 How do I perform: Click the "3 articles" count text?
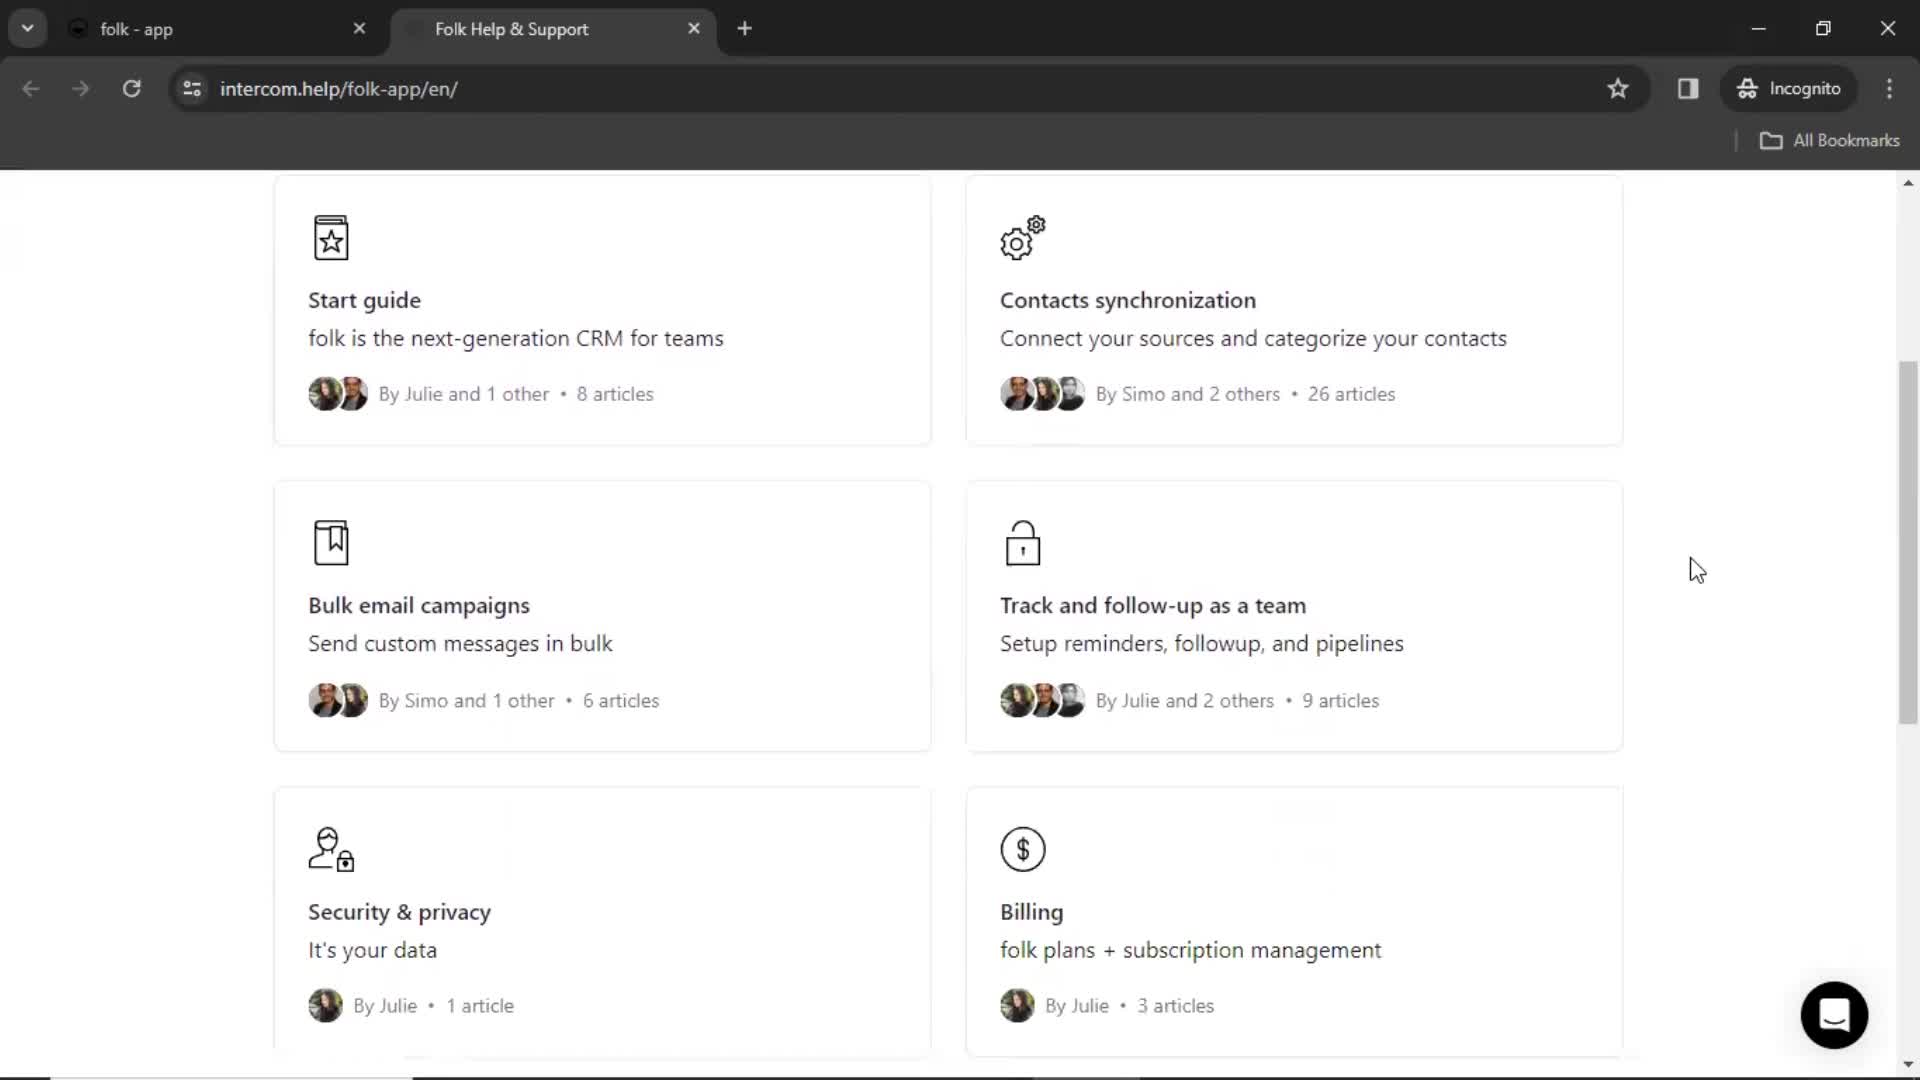(x=1175, y=1005)
